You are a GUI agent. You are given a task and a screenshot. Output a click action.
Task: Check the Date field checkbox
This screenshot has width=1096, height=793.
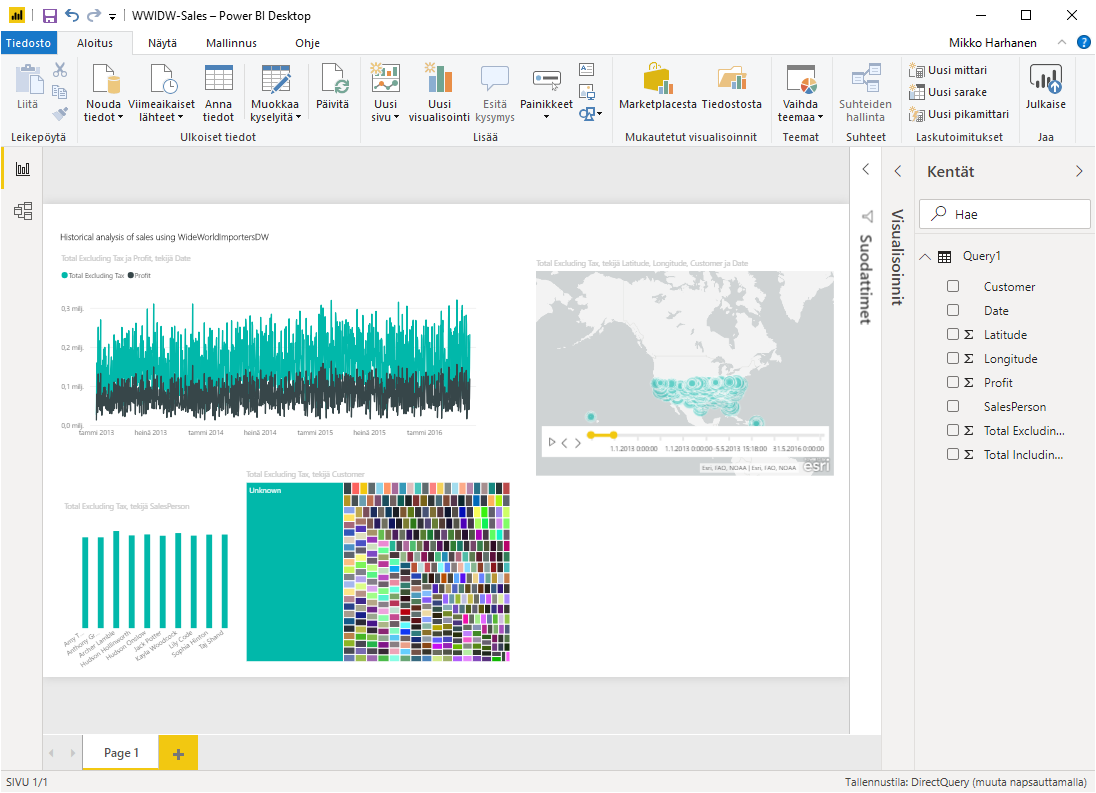point(953,310)
